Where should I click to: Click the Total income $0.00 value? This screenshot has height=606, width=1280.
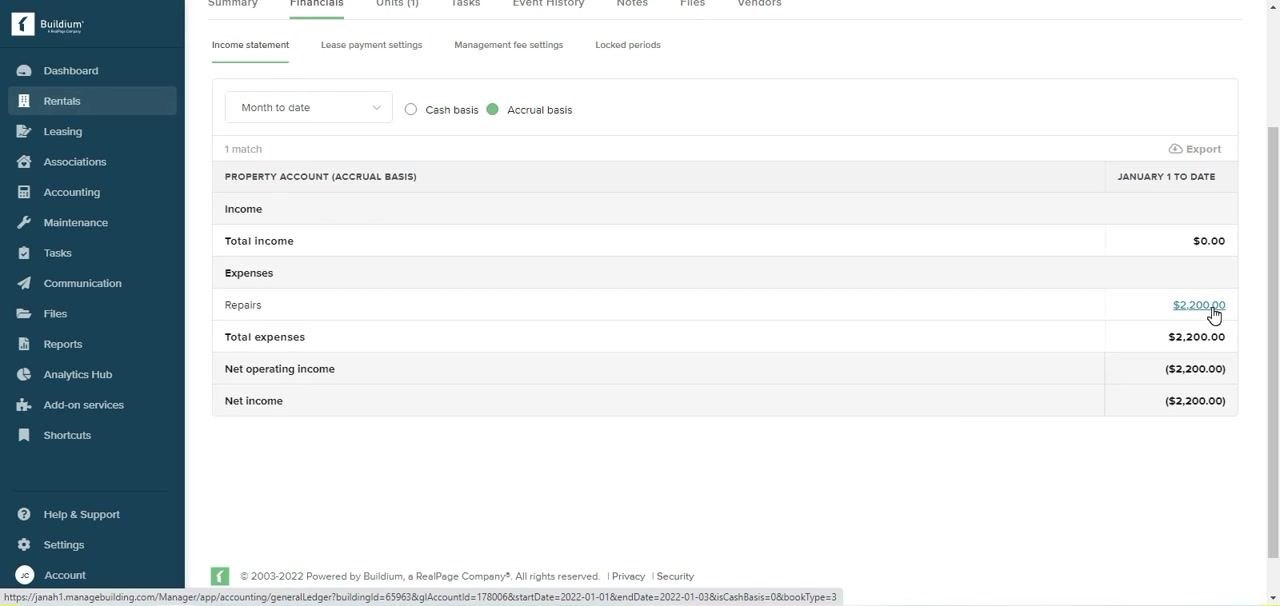[1209, 241]
